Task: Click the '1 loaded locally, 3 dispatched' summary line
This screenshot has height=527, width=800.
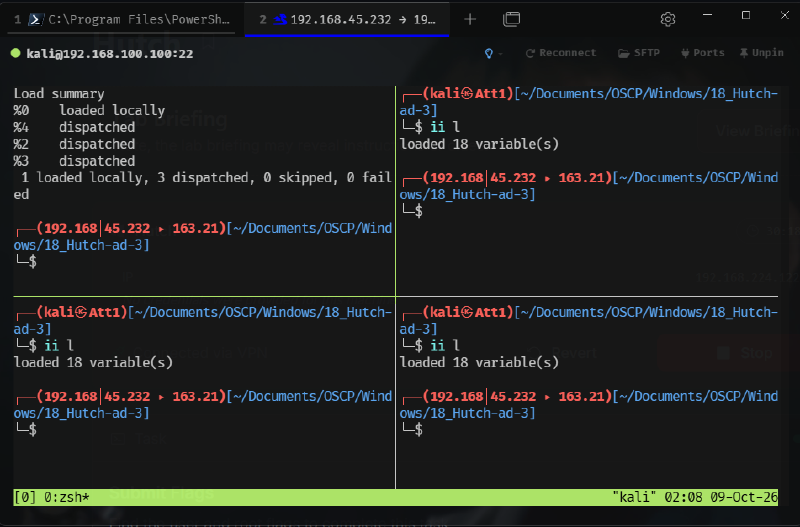Action: click(x=203, y=186)
